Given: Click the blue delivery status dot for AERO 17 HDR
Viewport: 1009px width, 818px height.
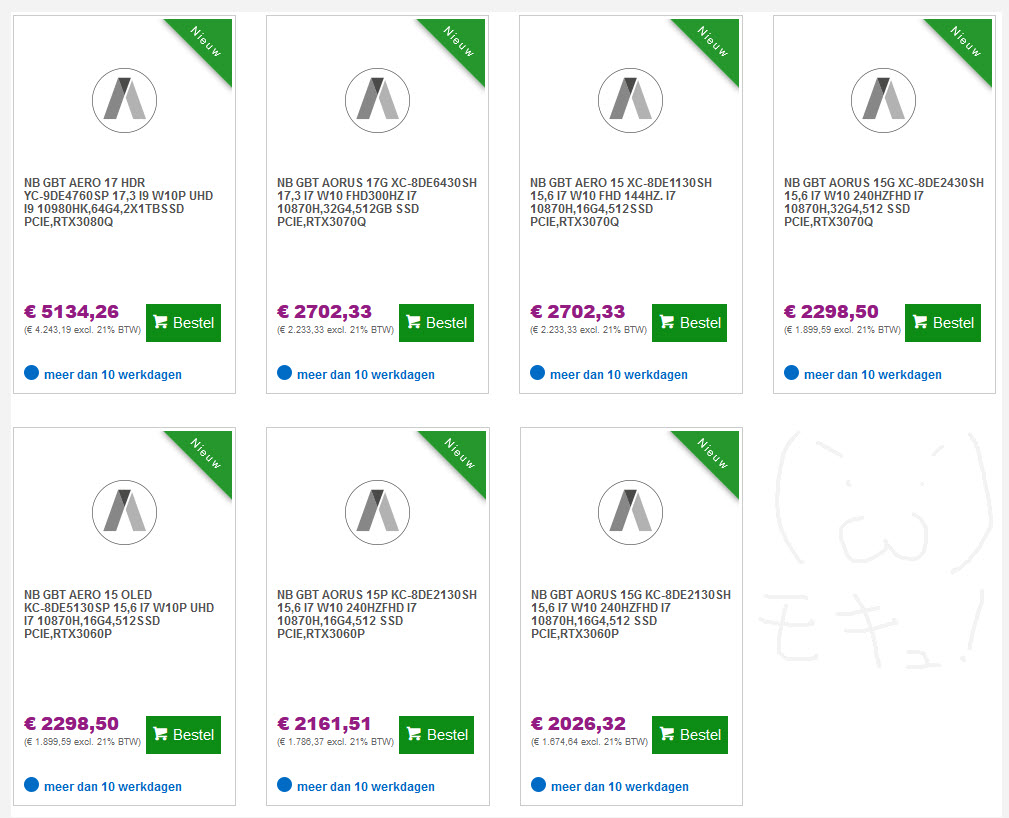Looking at the screenshot, I should click(x=32, y=373).
